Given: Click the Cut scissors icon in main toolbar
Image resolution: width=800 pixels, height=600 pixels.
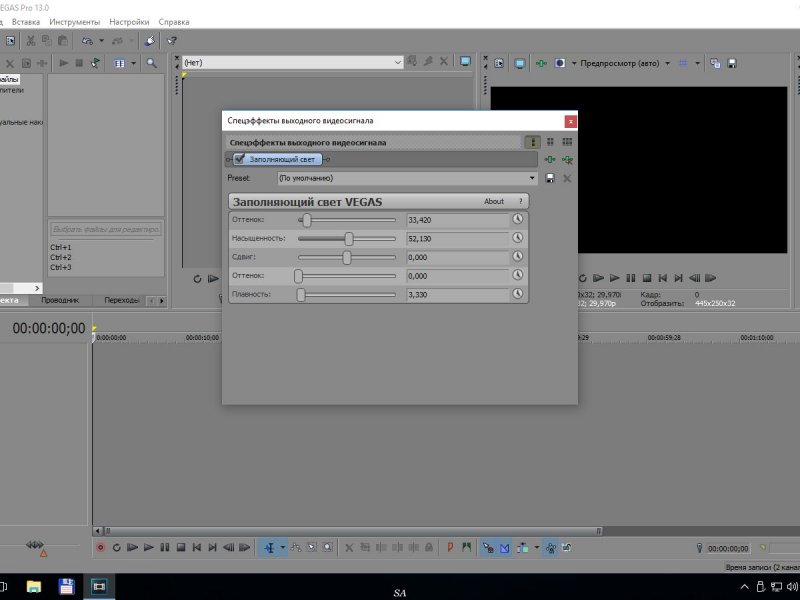Looking at the screenshot, I should pyautogui.click(x=31, y=41).
